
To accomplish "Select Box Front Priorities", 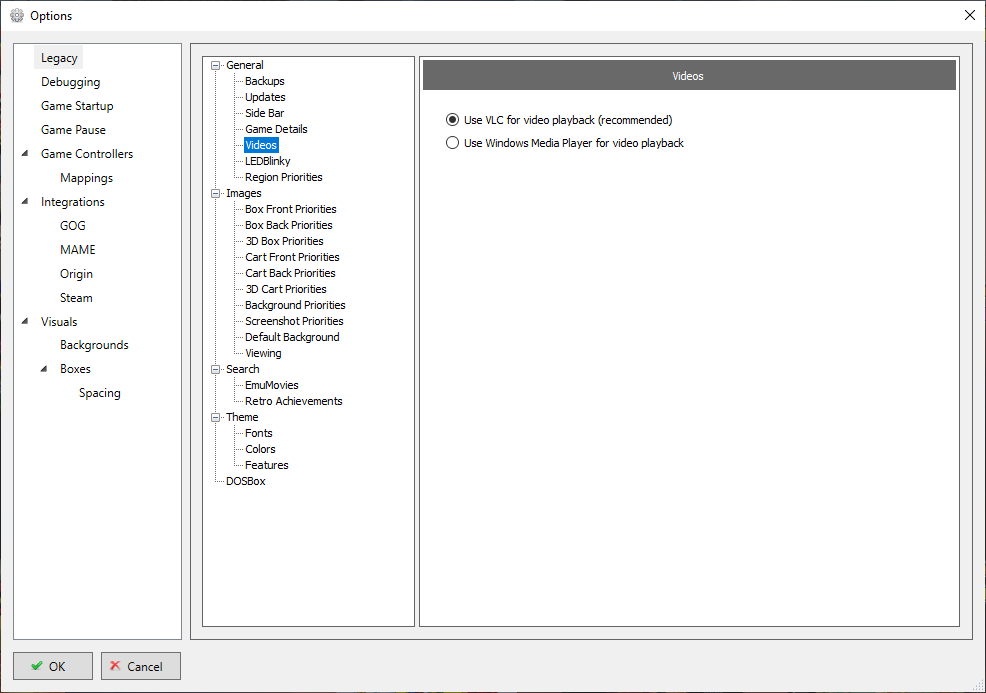I will [x=291, y=209].
